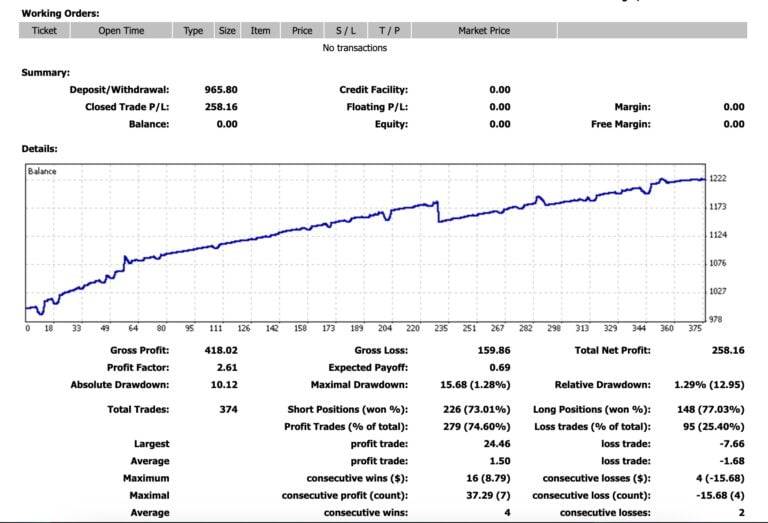Click the Size column header
The height and width of the screenshot is (523, 768).
(x=228, y=31)
